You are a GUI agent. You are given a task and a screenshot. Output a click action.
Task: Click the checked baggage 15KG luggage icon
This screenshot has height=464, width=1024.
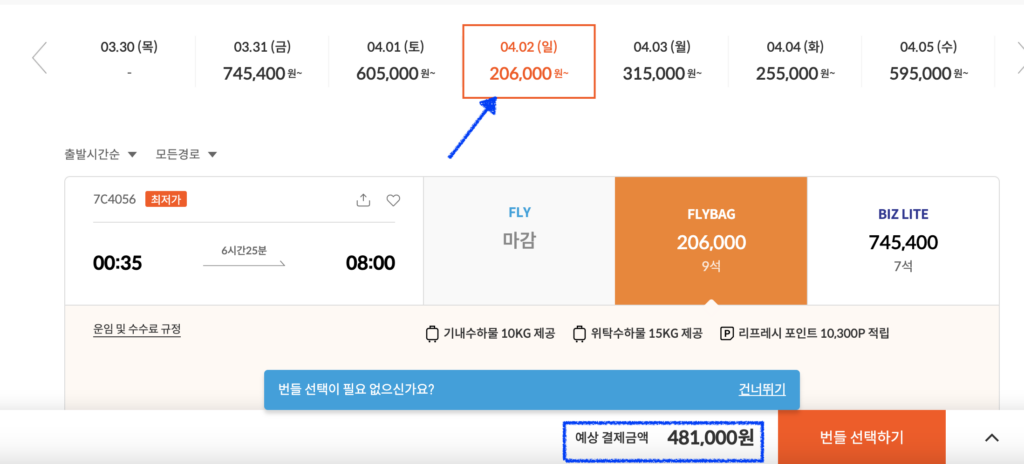coord(579,334)
